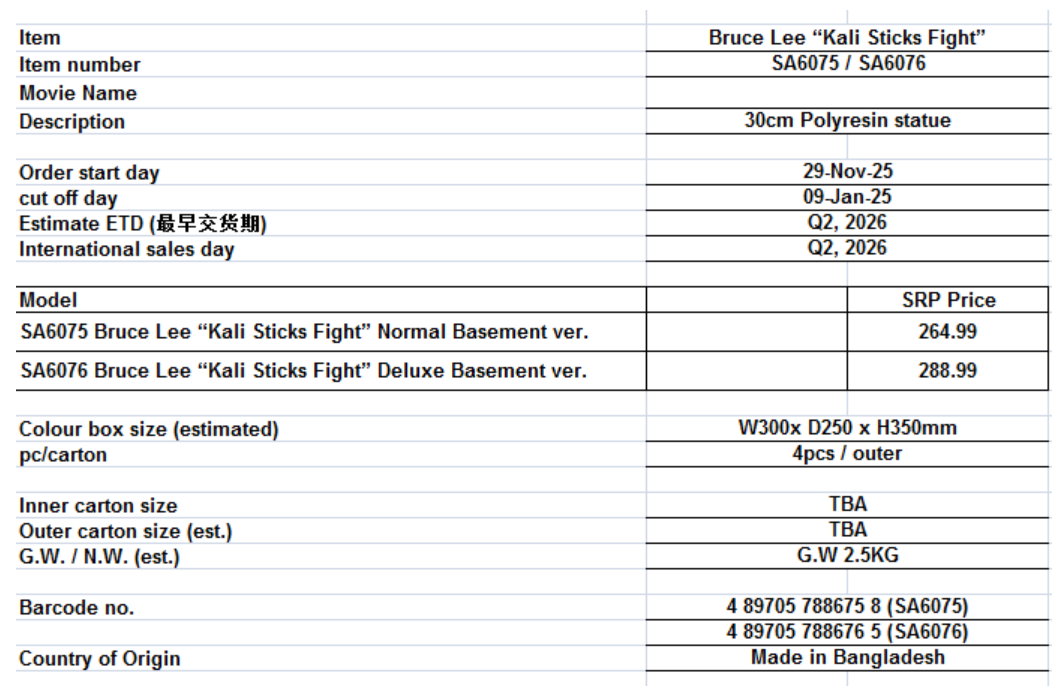Image resolution: width=1053 pixels, height=686 pixels.
Task: Click the "Made in Bangladesh" cell
Action: pyautogui.click(x=847, y=658)
